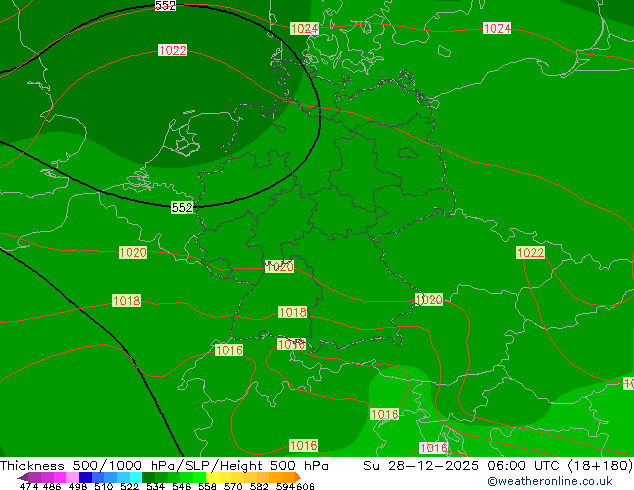The height and width of the screenshot is (490, 634).
Task: Click the legend value 522
Action: point(129,486)
